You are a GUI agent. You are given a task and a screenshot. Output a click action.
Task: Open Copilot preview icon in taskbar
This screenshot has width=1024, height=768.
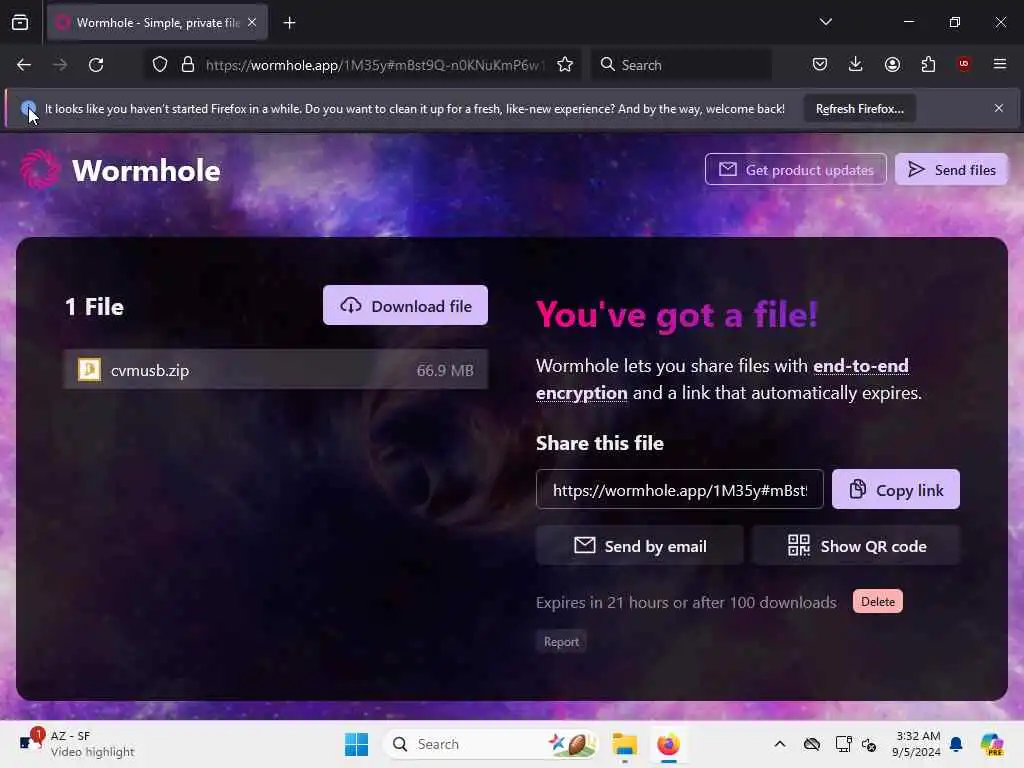click(x=992, y=744)
